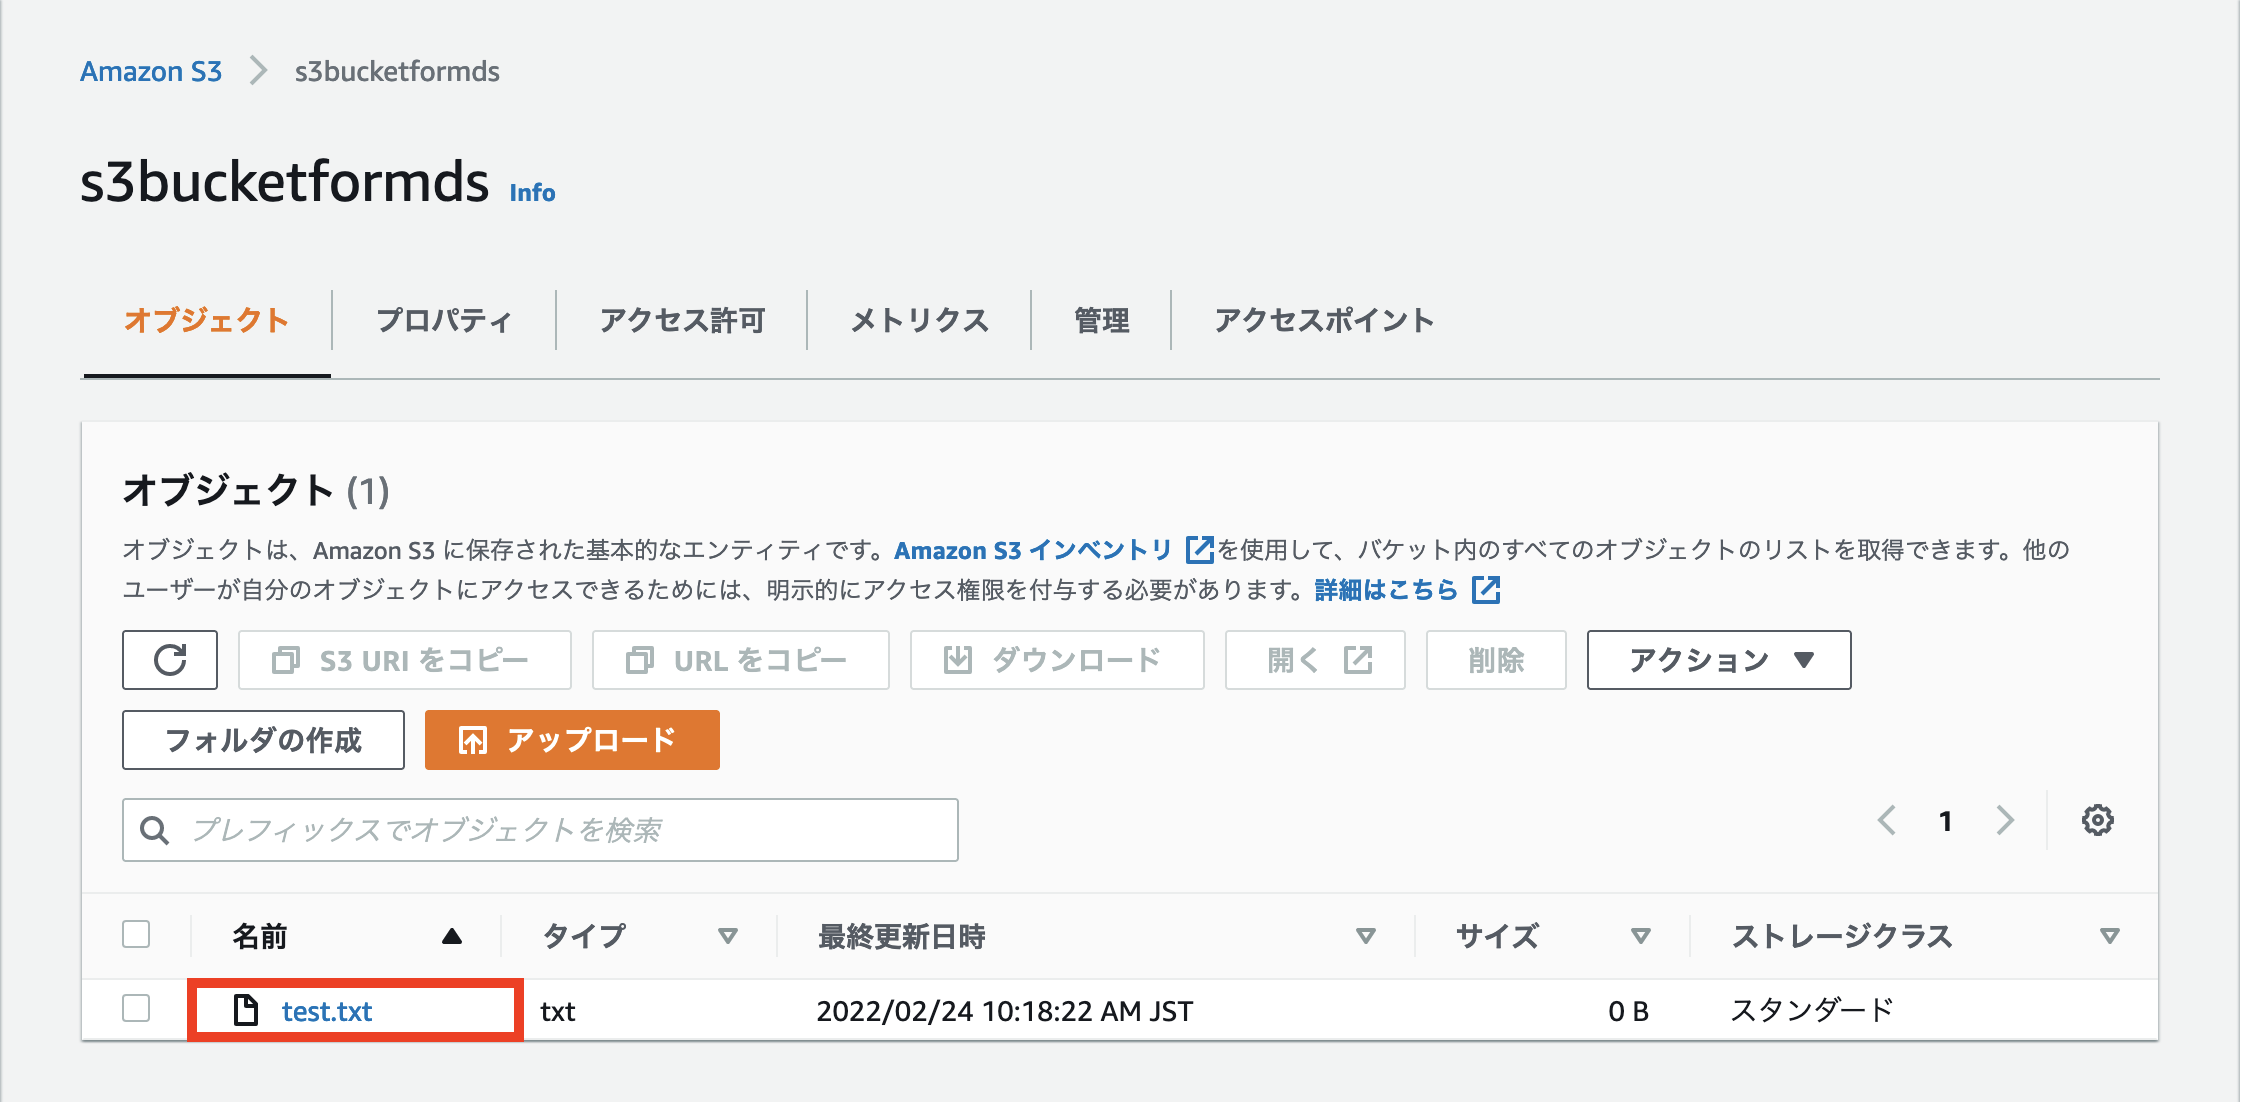Image resolution: width=2244 pixels, height=1102 pixels.
Task: Click the copy icon on S3 URI をコピー
Action: (x=288, y=660)
